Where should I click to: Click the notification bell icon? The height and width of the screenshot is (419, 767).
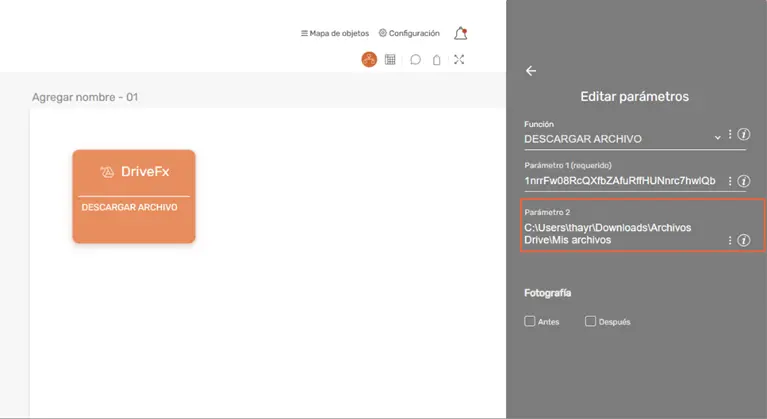(x=460, y=33)
